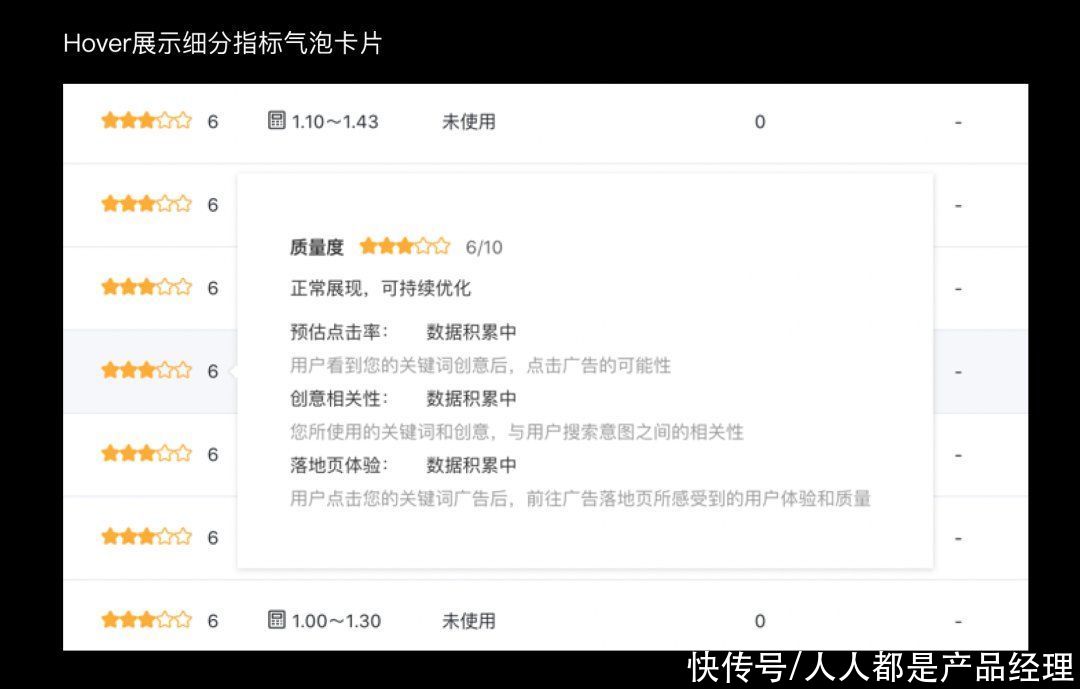Click calculator icon beside 1.00~1.30
The width and height of the screenshot is (1080, 689).
pos(276,619)
